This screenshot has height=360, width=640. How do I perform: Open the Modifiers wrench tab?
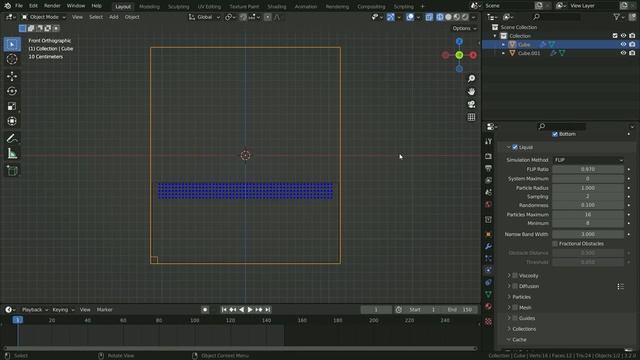tap(488, 246)
